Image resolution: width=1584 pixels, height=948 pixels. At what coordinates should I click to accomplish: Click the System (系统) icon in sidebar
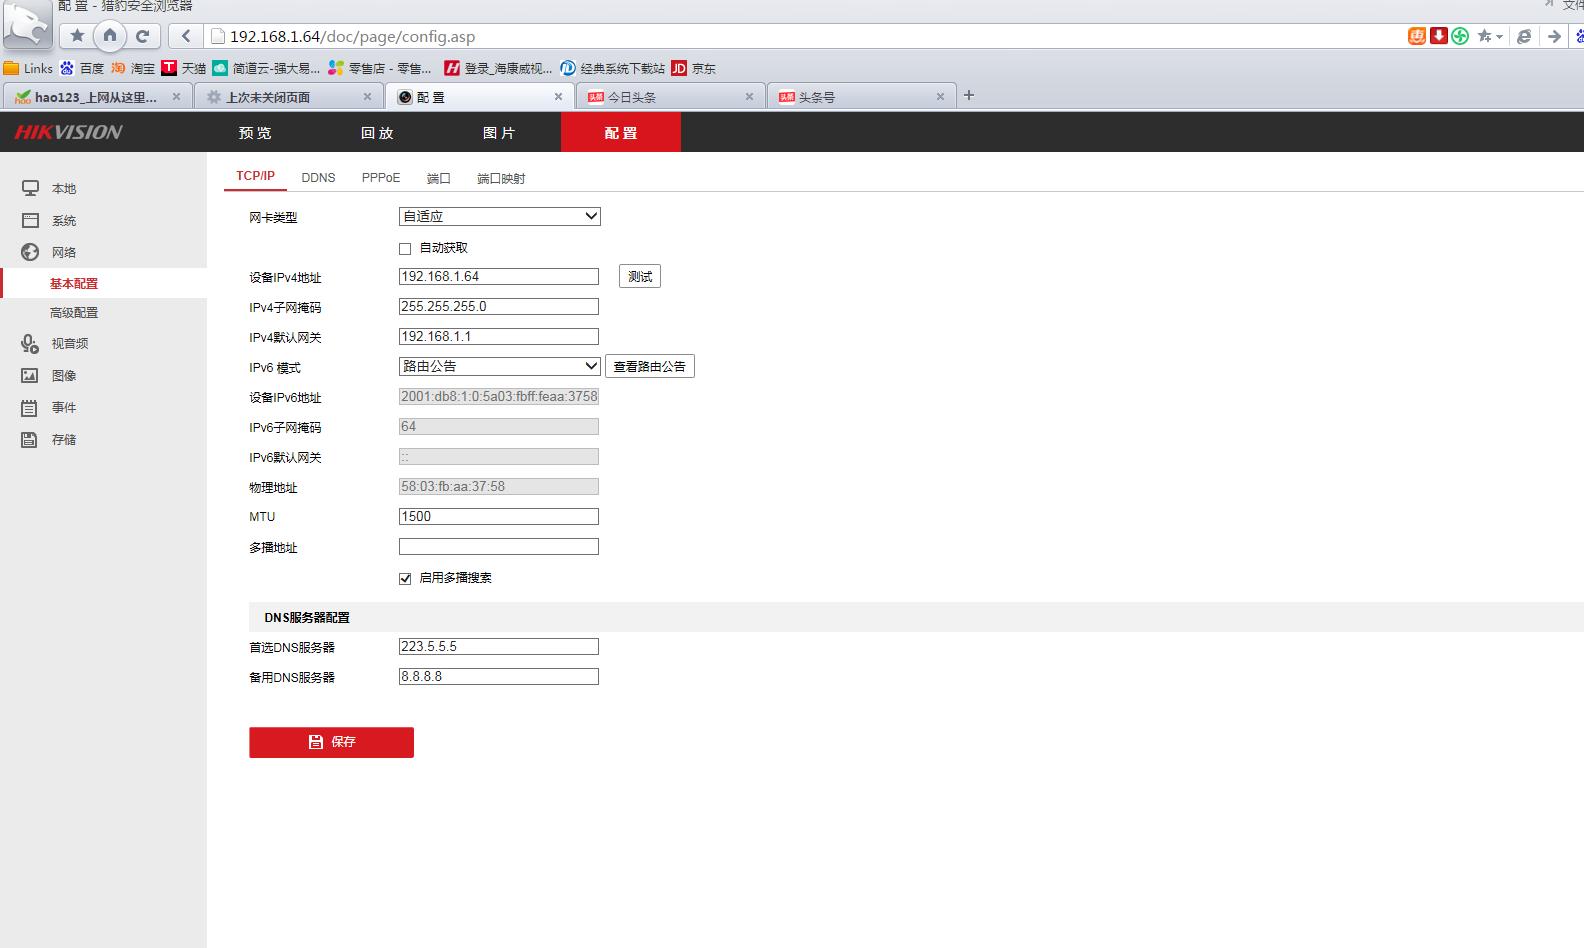pyautogui.click(x=30, y=220)
